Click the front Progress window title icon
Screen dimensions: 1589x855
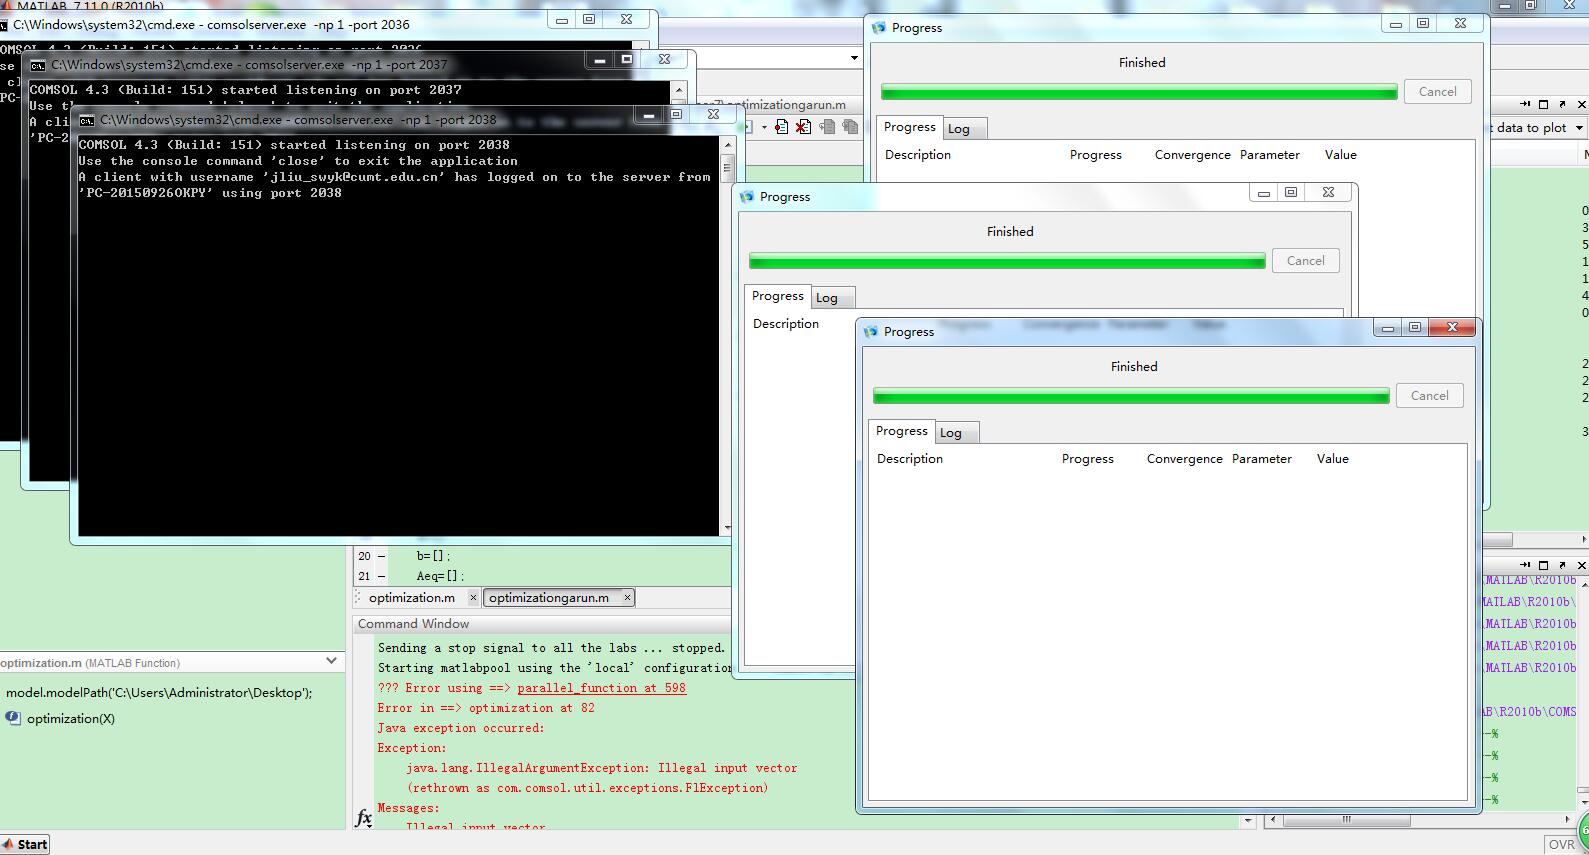(x=870, y=332)
